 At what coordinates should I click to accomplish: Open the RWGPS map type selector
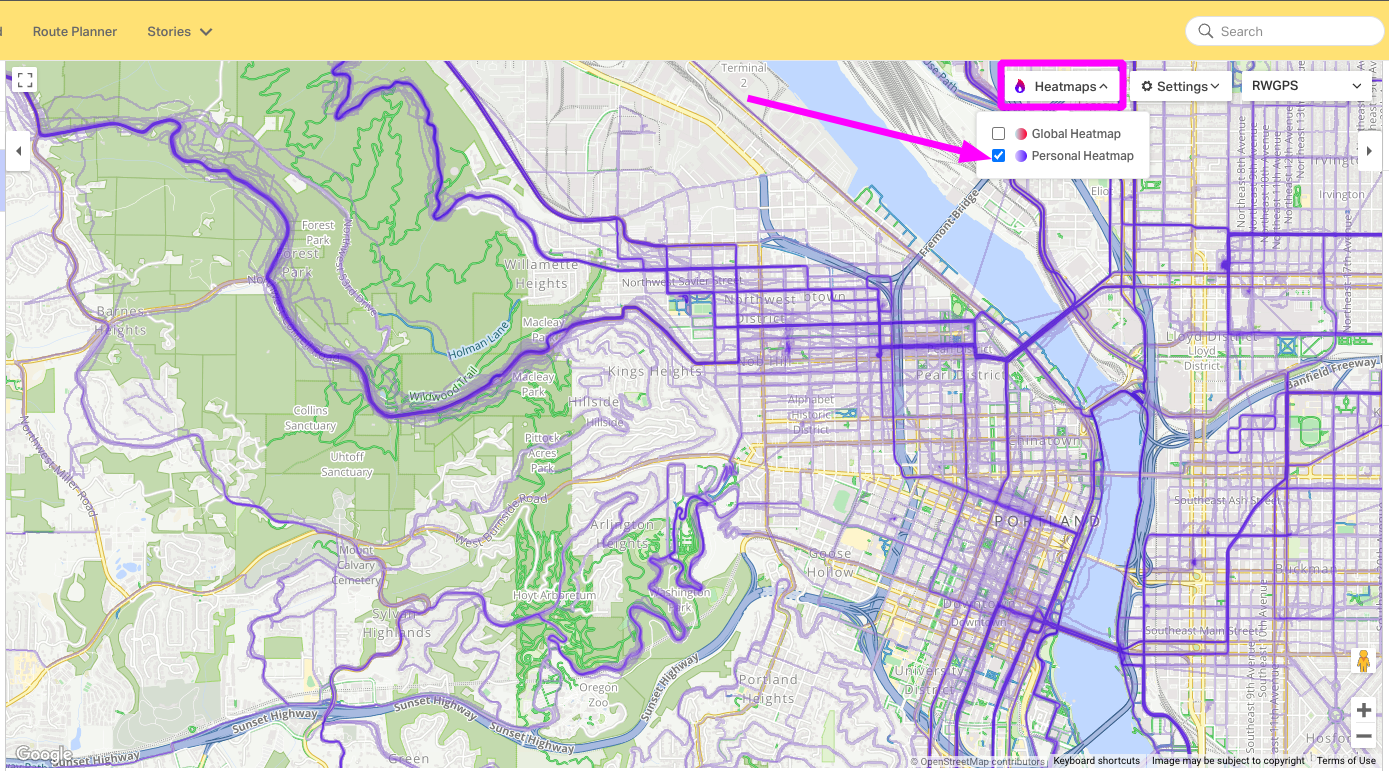1306,86
